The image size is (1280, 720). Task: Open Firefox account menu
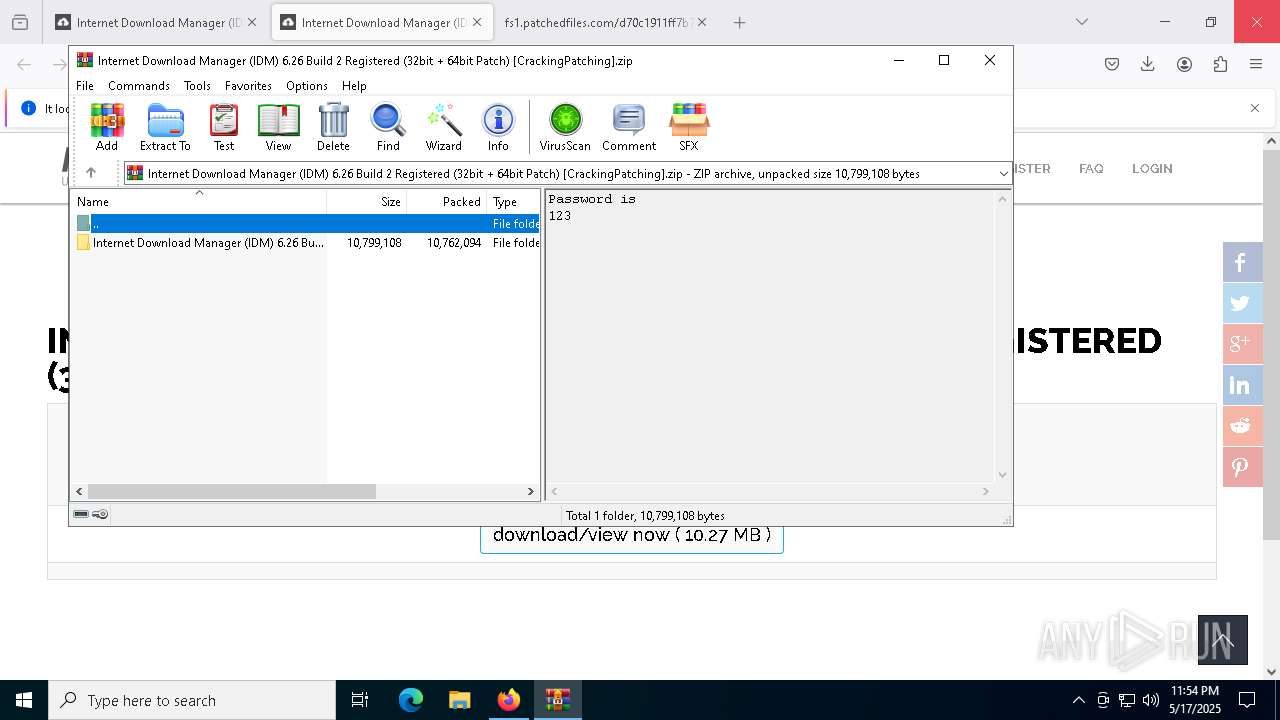(x=1184, y=64)
